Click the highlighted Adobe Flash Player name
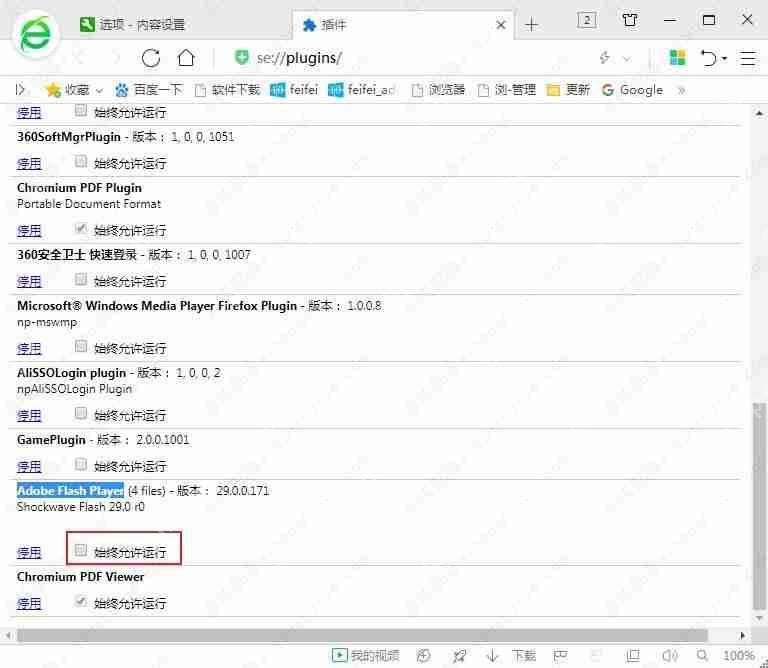The image size is (768, 668). coord(70,490)
